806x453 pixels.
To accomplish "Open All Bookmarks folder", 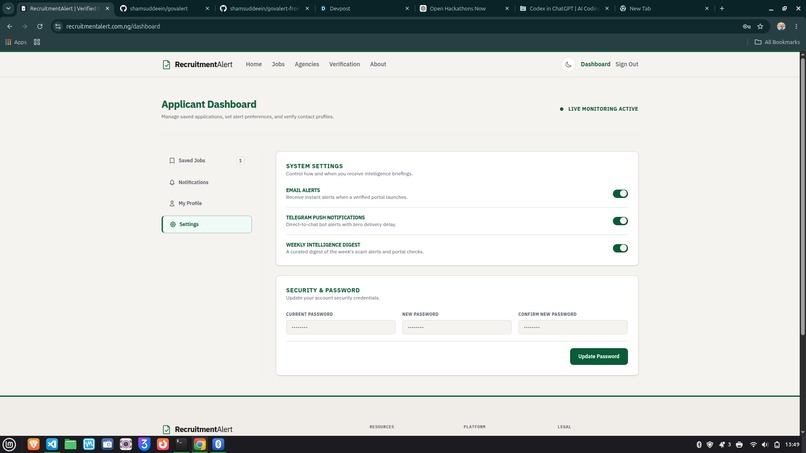I will click(777, 42).
